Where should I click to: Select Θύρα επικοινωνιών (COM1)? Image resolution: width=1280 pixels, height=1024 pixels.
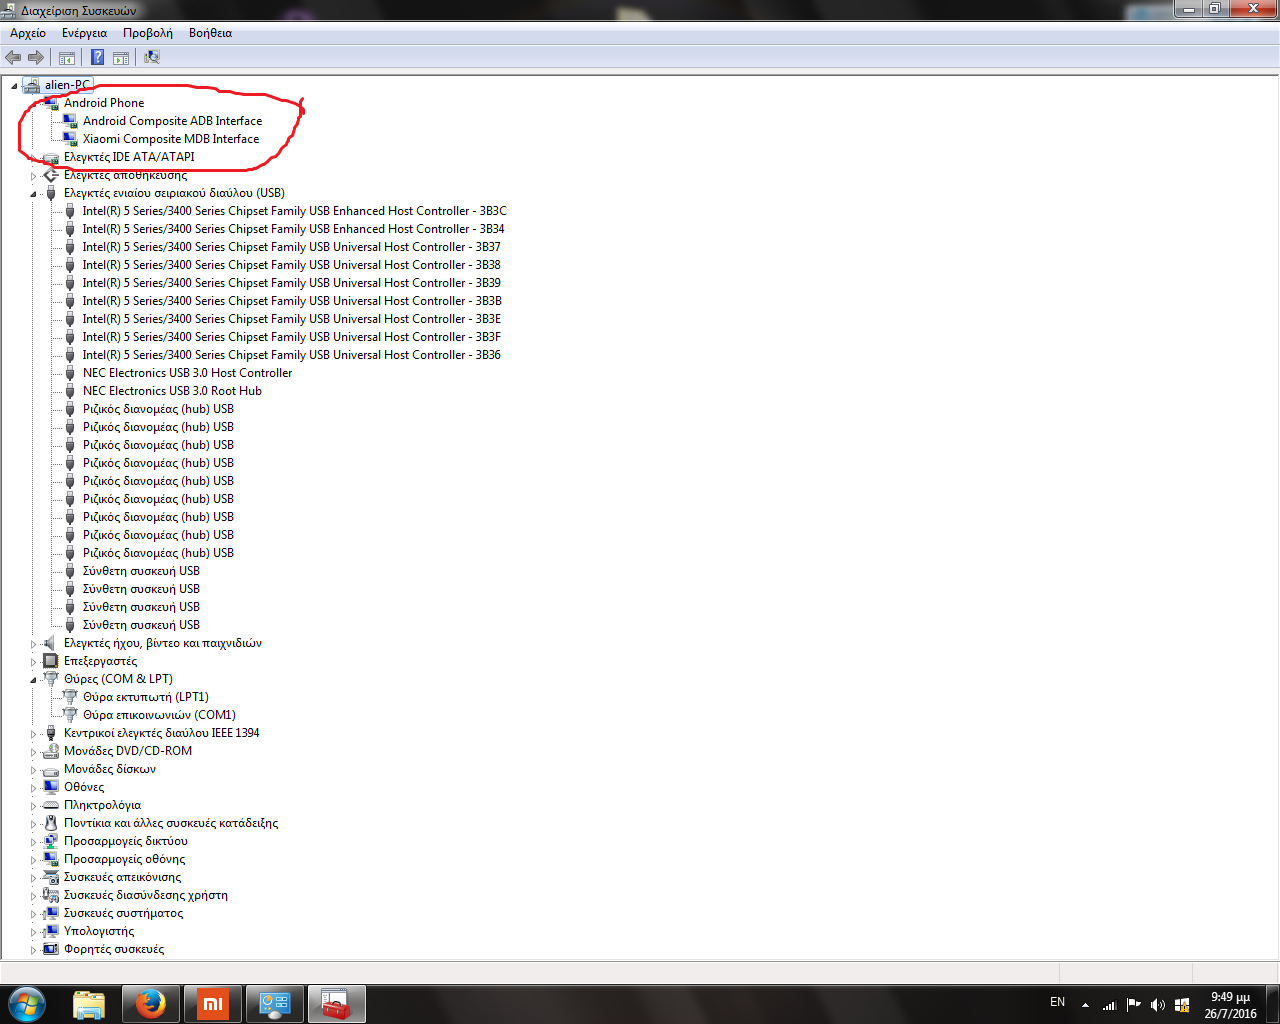[x=159, y=715]
